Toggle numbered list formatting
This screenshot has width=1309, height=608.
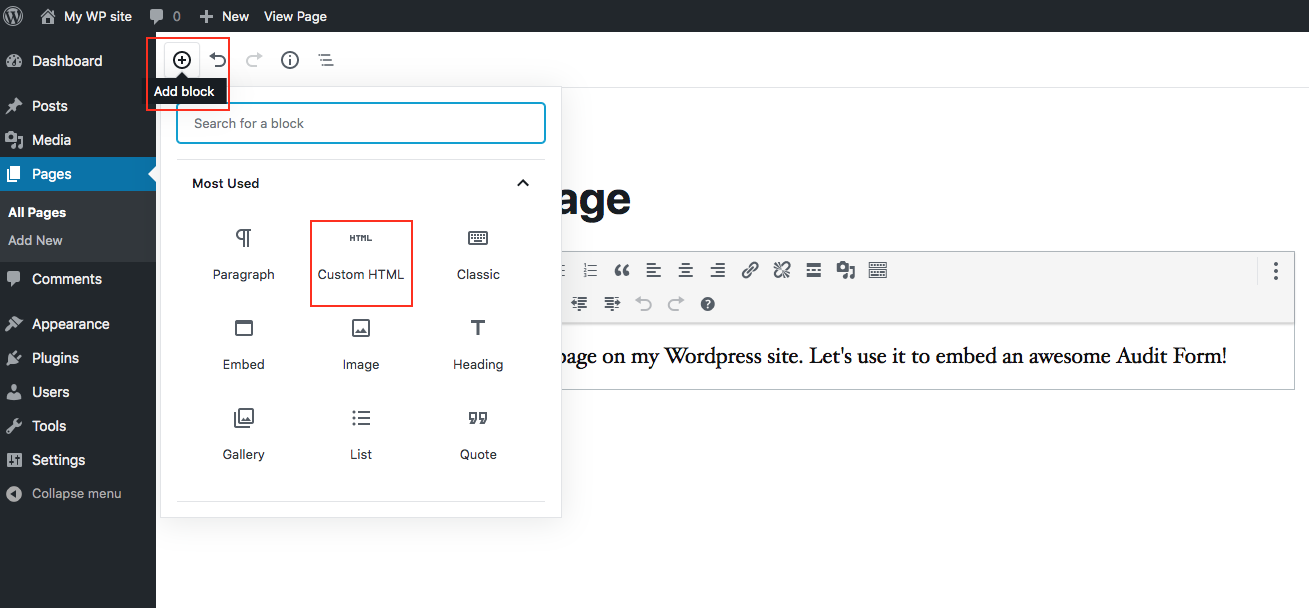point(590,270)
